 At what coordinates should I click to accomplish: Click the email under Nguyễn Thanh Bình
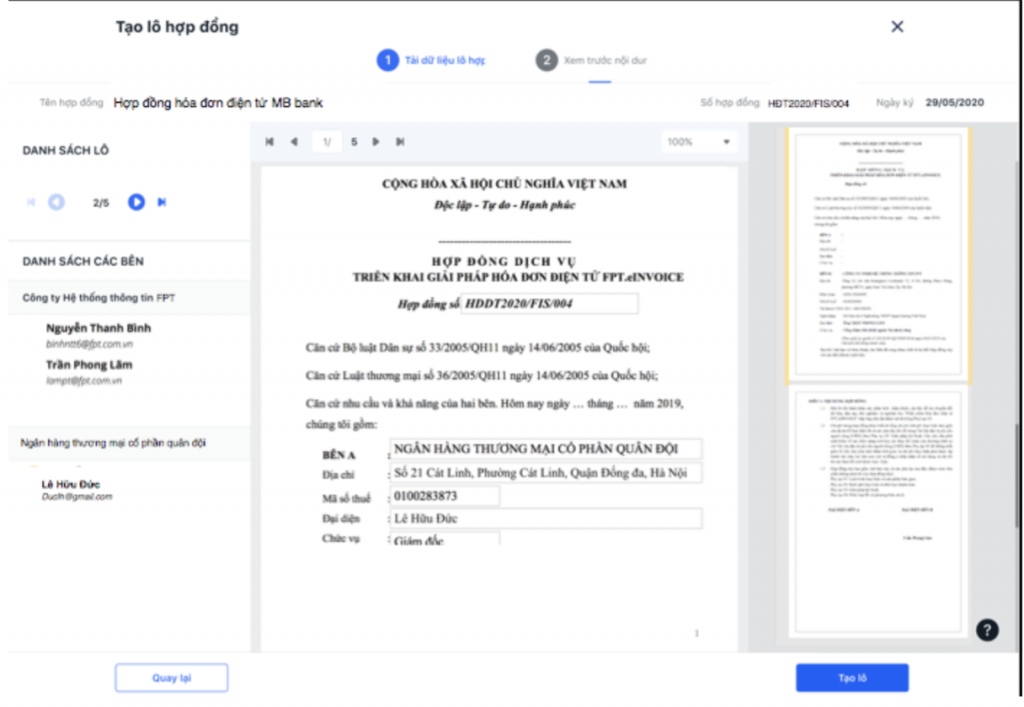pyautogui.click(x=89, y=344)
